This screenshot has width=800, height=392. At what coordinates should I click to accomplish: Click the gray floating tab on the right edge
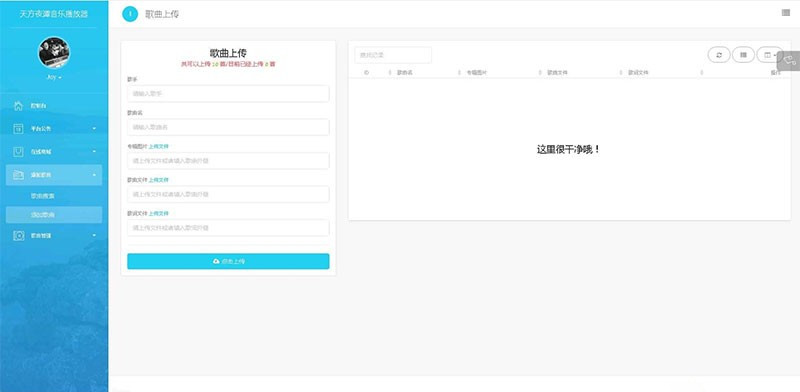(789, 61)
